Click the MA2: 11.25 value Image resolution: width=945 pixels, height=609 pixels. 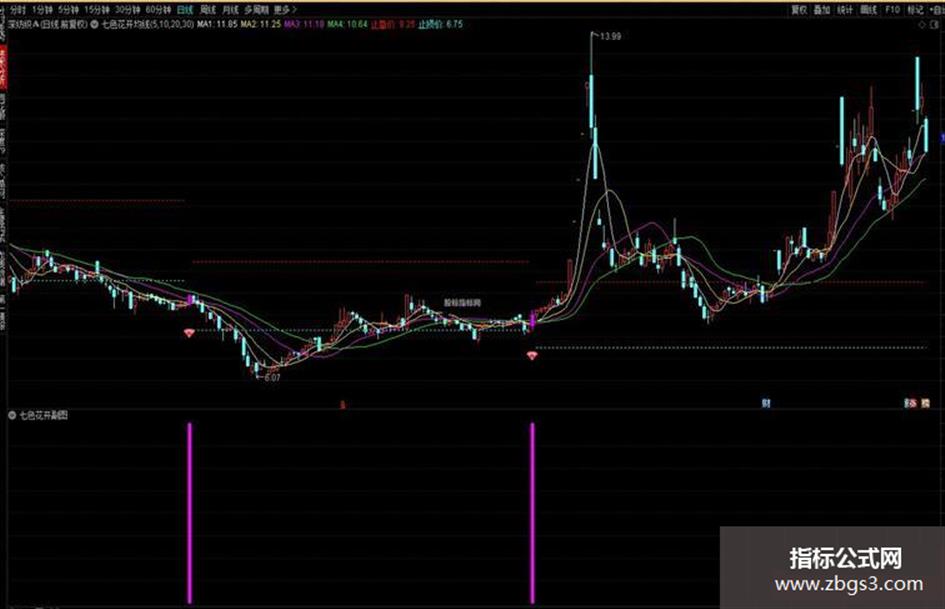pyautogui.click(x=261, y=25)
